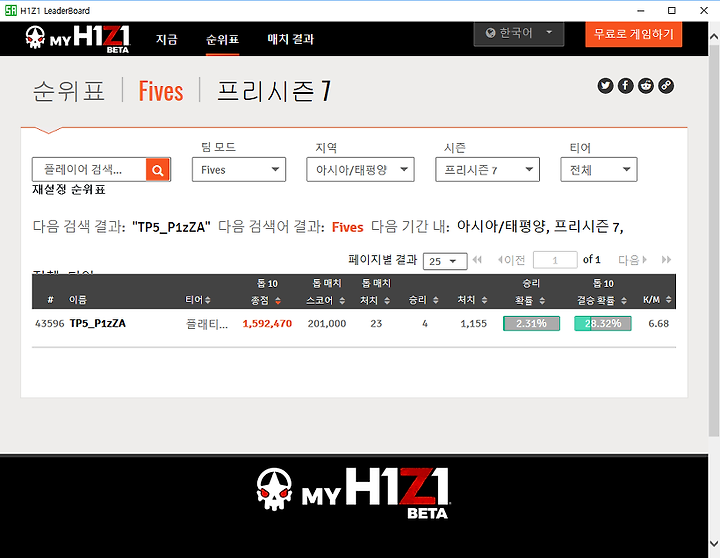Screen dimensions: 720x558
Task: Click the 이전 previous page link
Action: click(x=511, y=260)
